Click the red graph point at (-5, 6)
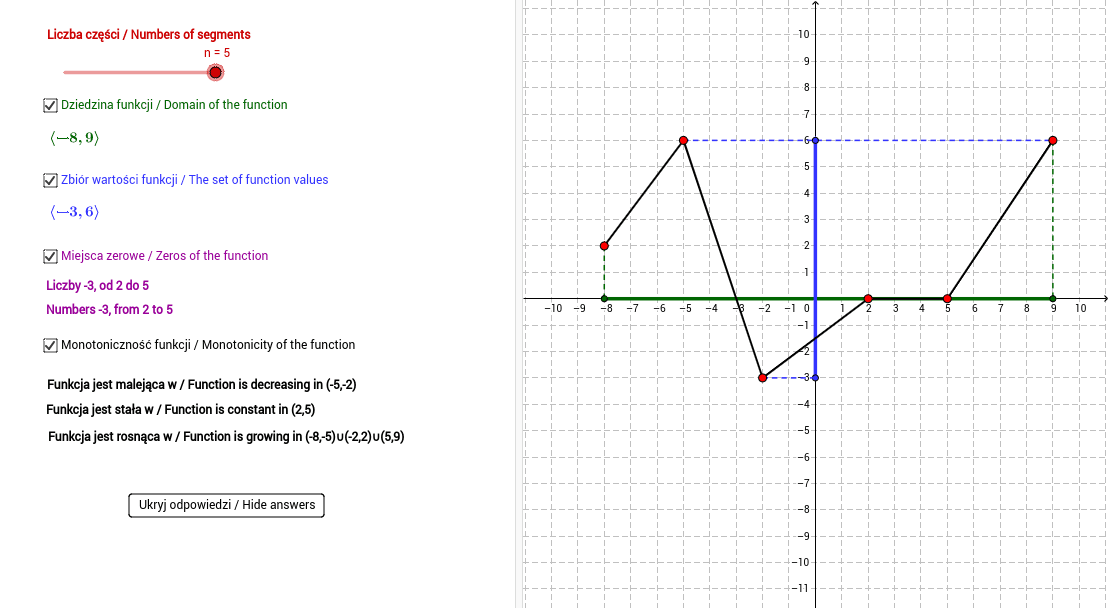This screenshot has width=1110, height=610. tap(683, 141)
